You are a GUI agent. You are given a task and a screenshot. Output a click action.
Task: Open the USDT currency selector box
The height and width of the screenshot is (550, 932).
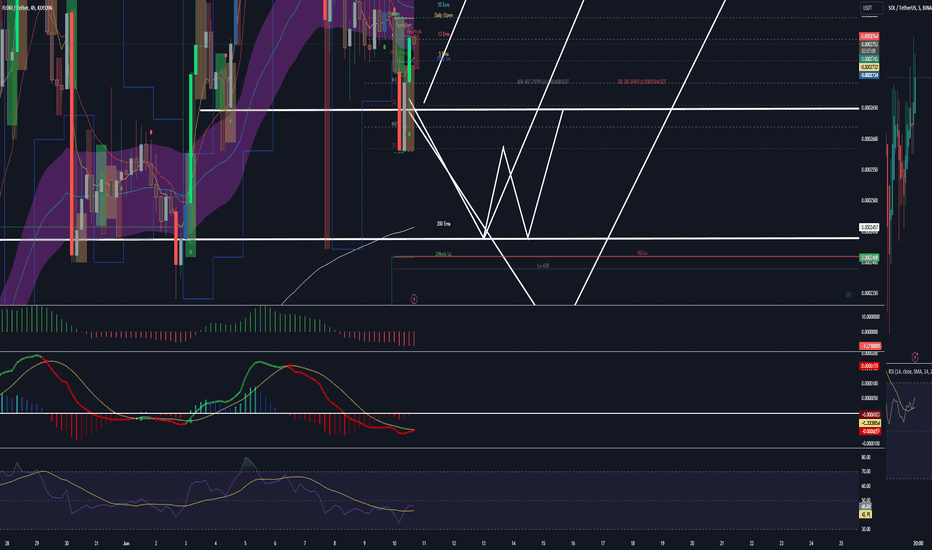871,8
